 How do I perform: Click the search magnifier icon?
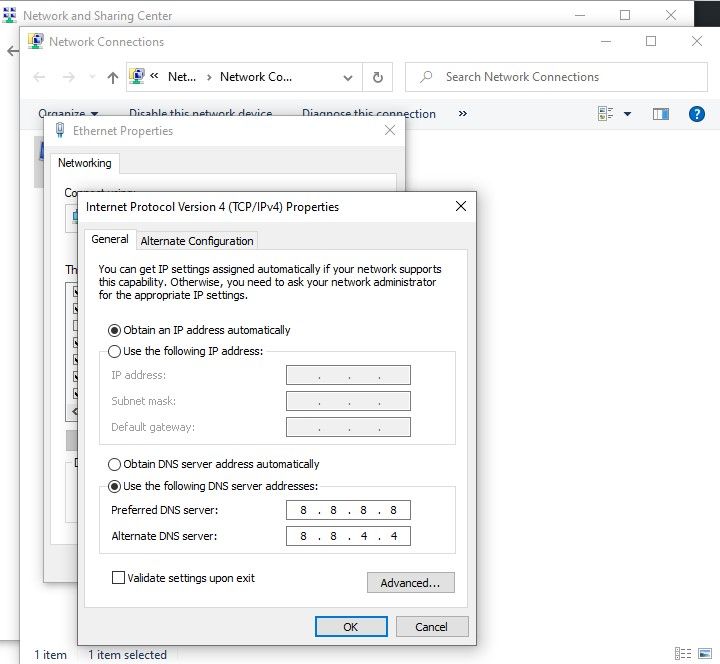pos(426,77)
